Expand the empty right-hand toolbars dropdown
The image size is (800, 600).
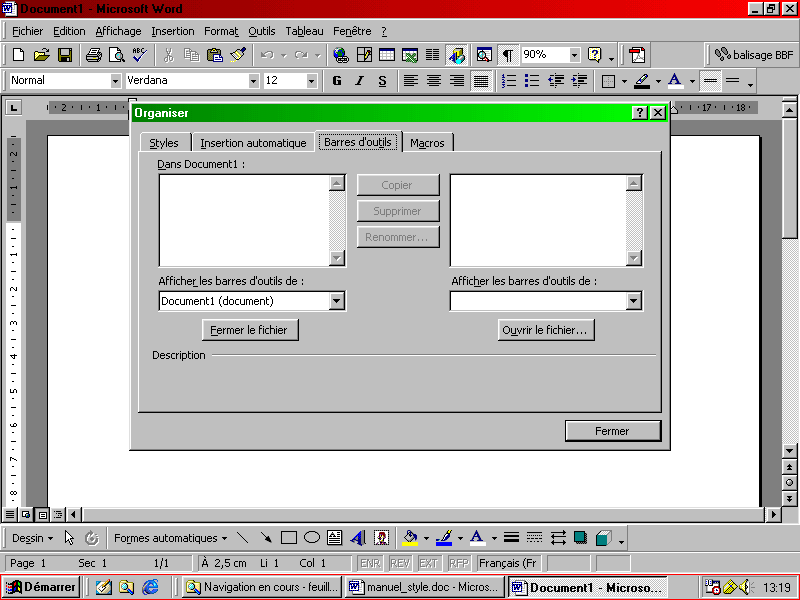coord(633,301)
